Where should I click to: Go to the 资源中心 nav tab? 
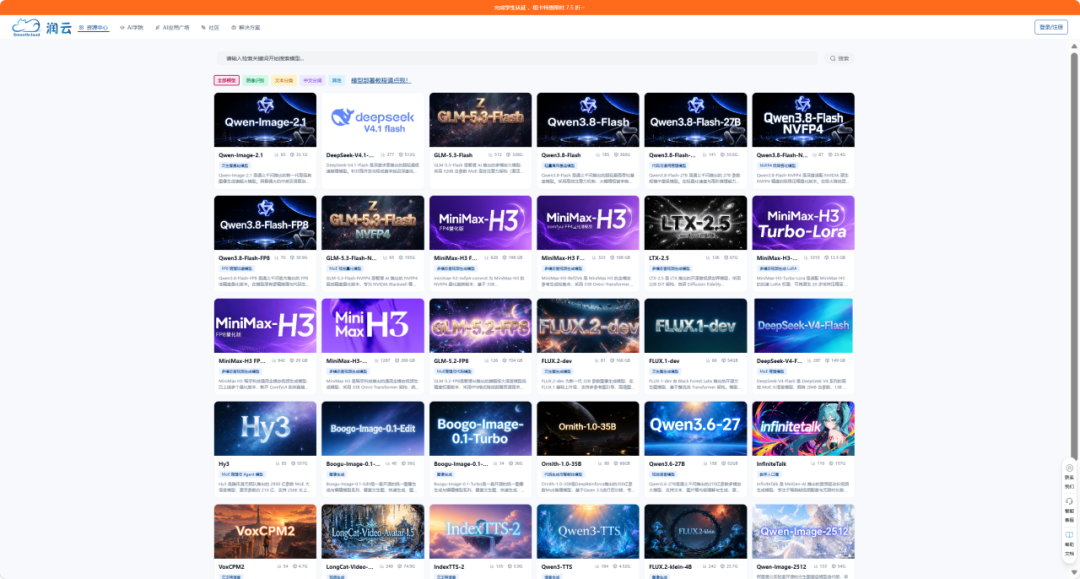(x=94, y=28)
